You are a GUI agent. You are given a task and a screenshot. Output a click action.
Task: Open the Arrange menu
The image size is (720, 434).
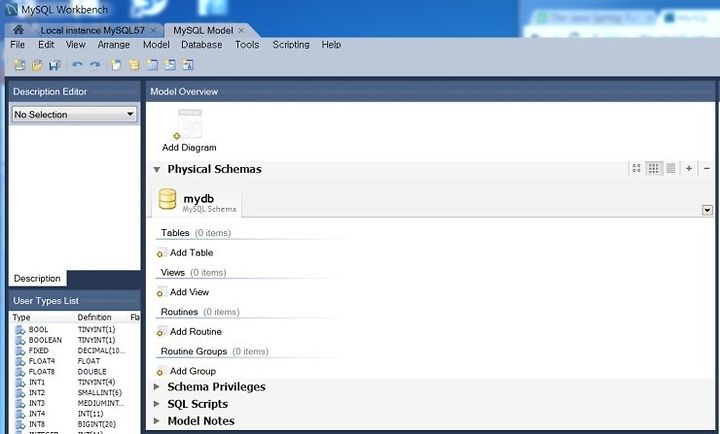(113, 45)
